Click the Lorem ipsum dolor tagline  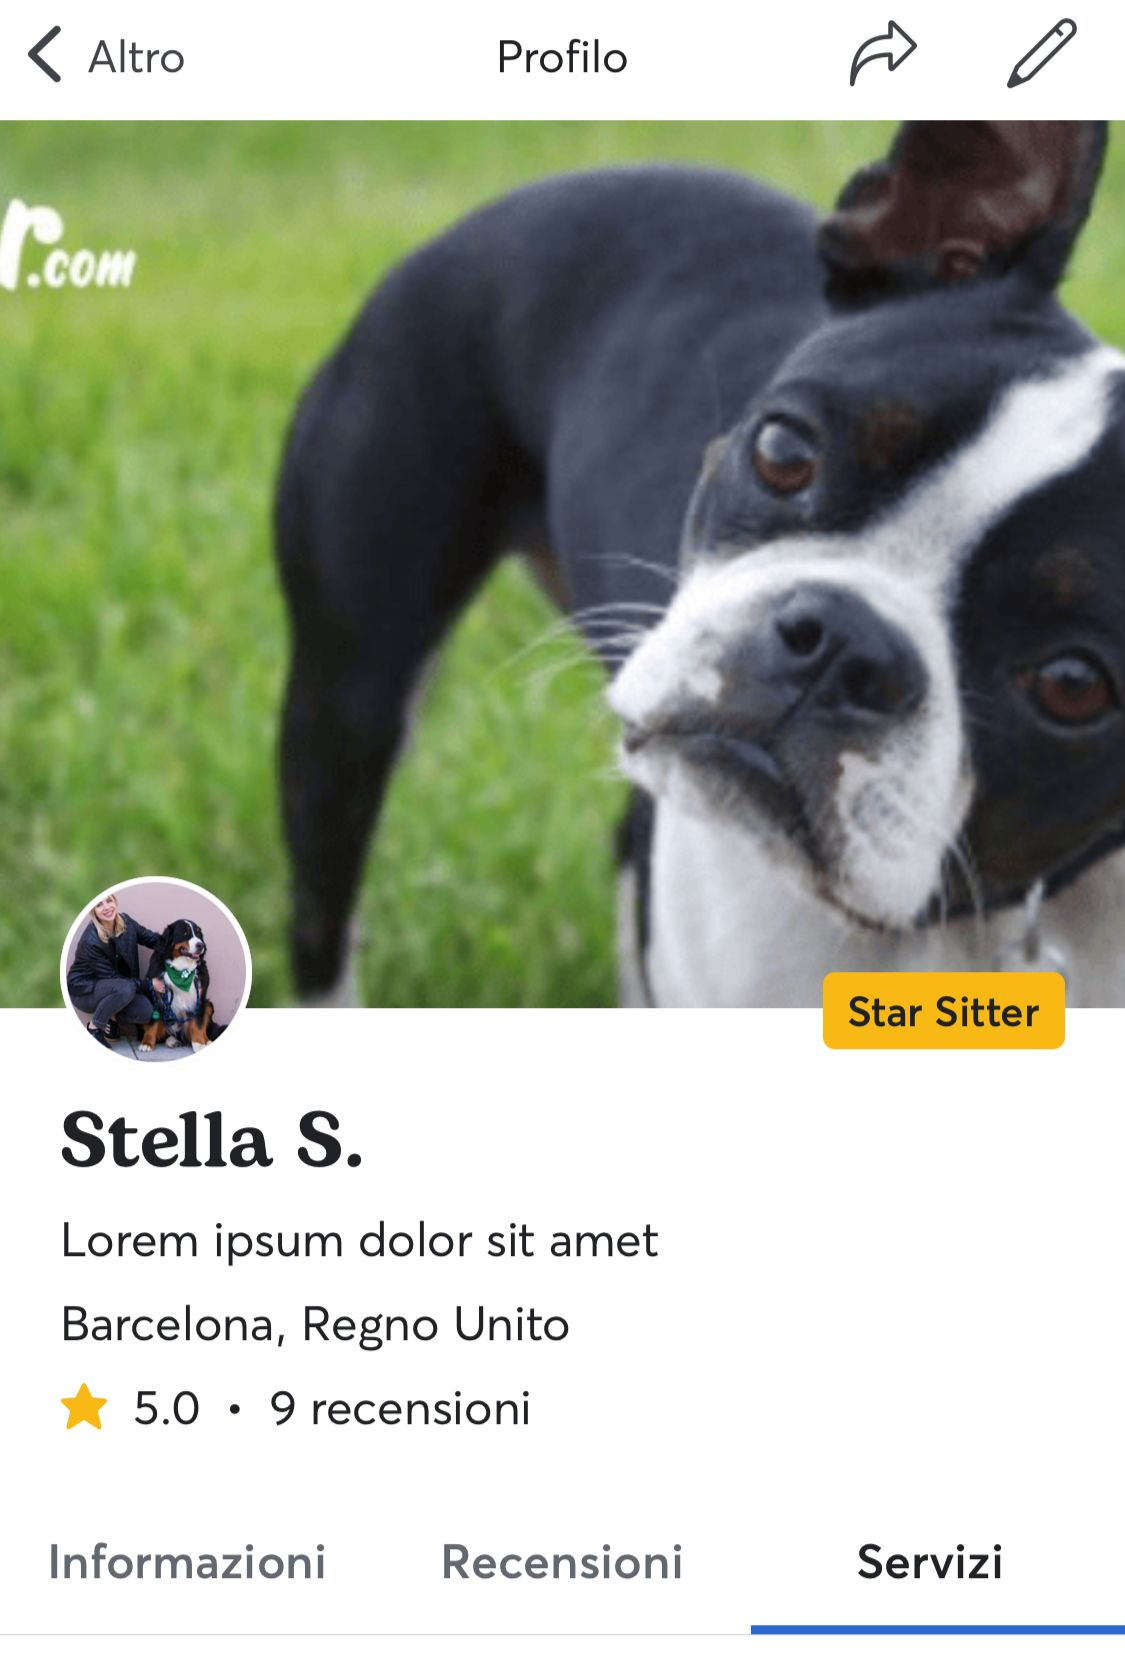coord(360,1241)
